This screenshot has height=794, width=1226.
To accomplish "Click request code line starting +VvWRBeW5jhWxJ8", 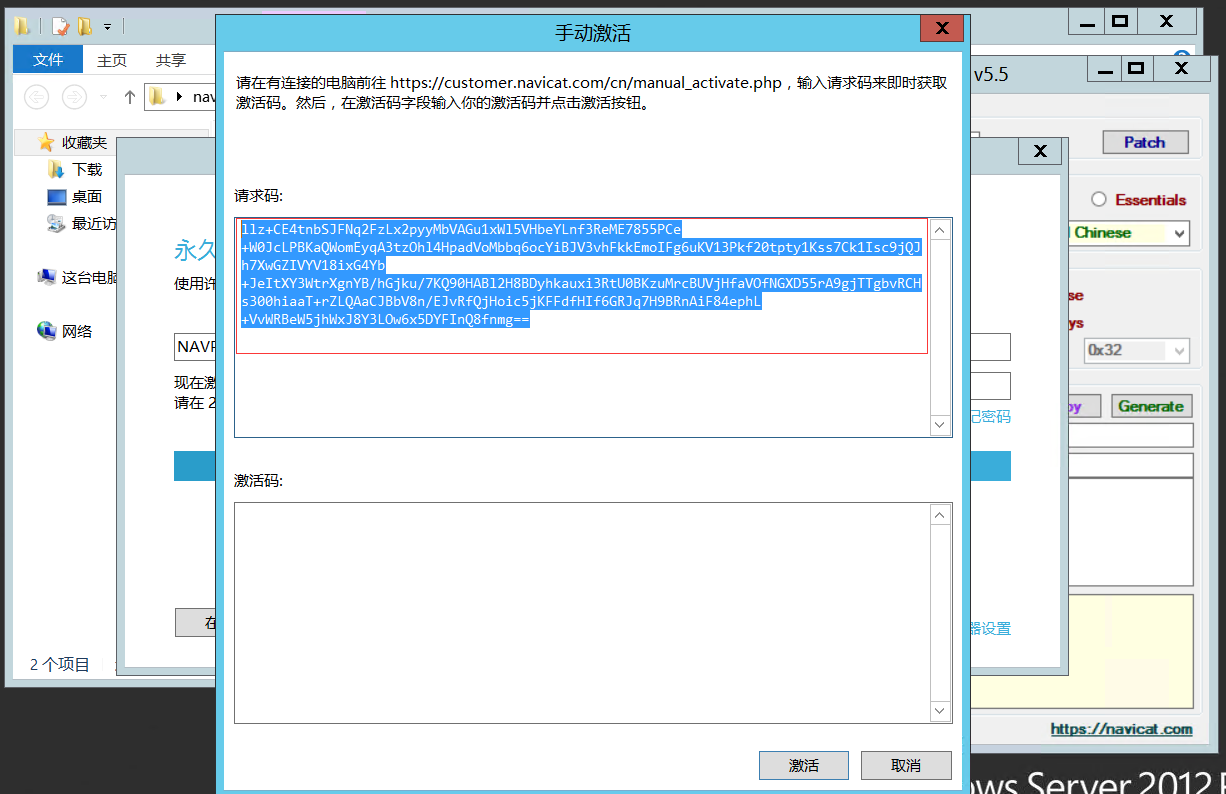I will point(385,320).
